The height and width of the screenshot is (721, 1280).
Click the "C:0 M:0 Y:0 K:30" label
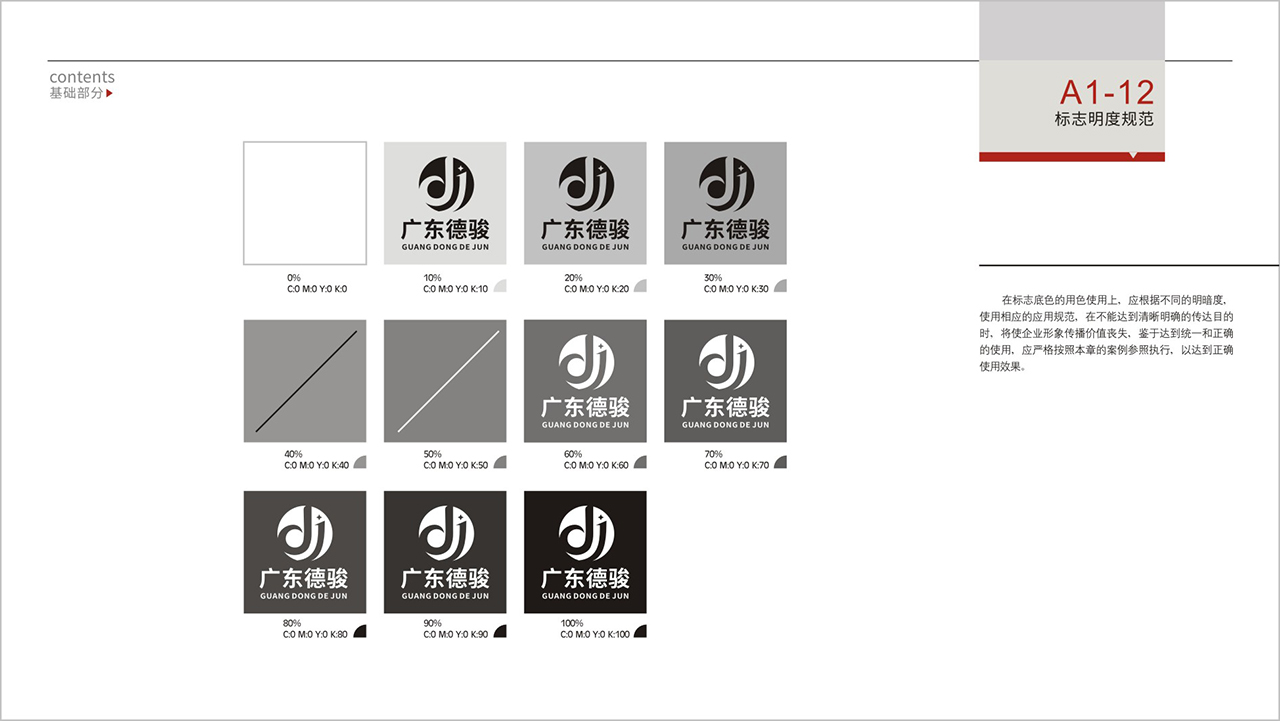pos(736,289)
